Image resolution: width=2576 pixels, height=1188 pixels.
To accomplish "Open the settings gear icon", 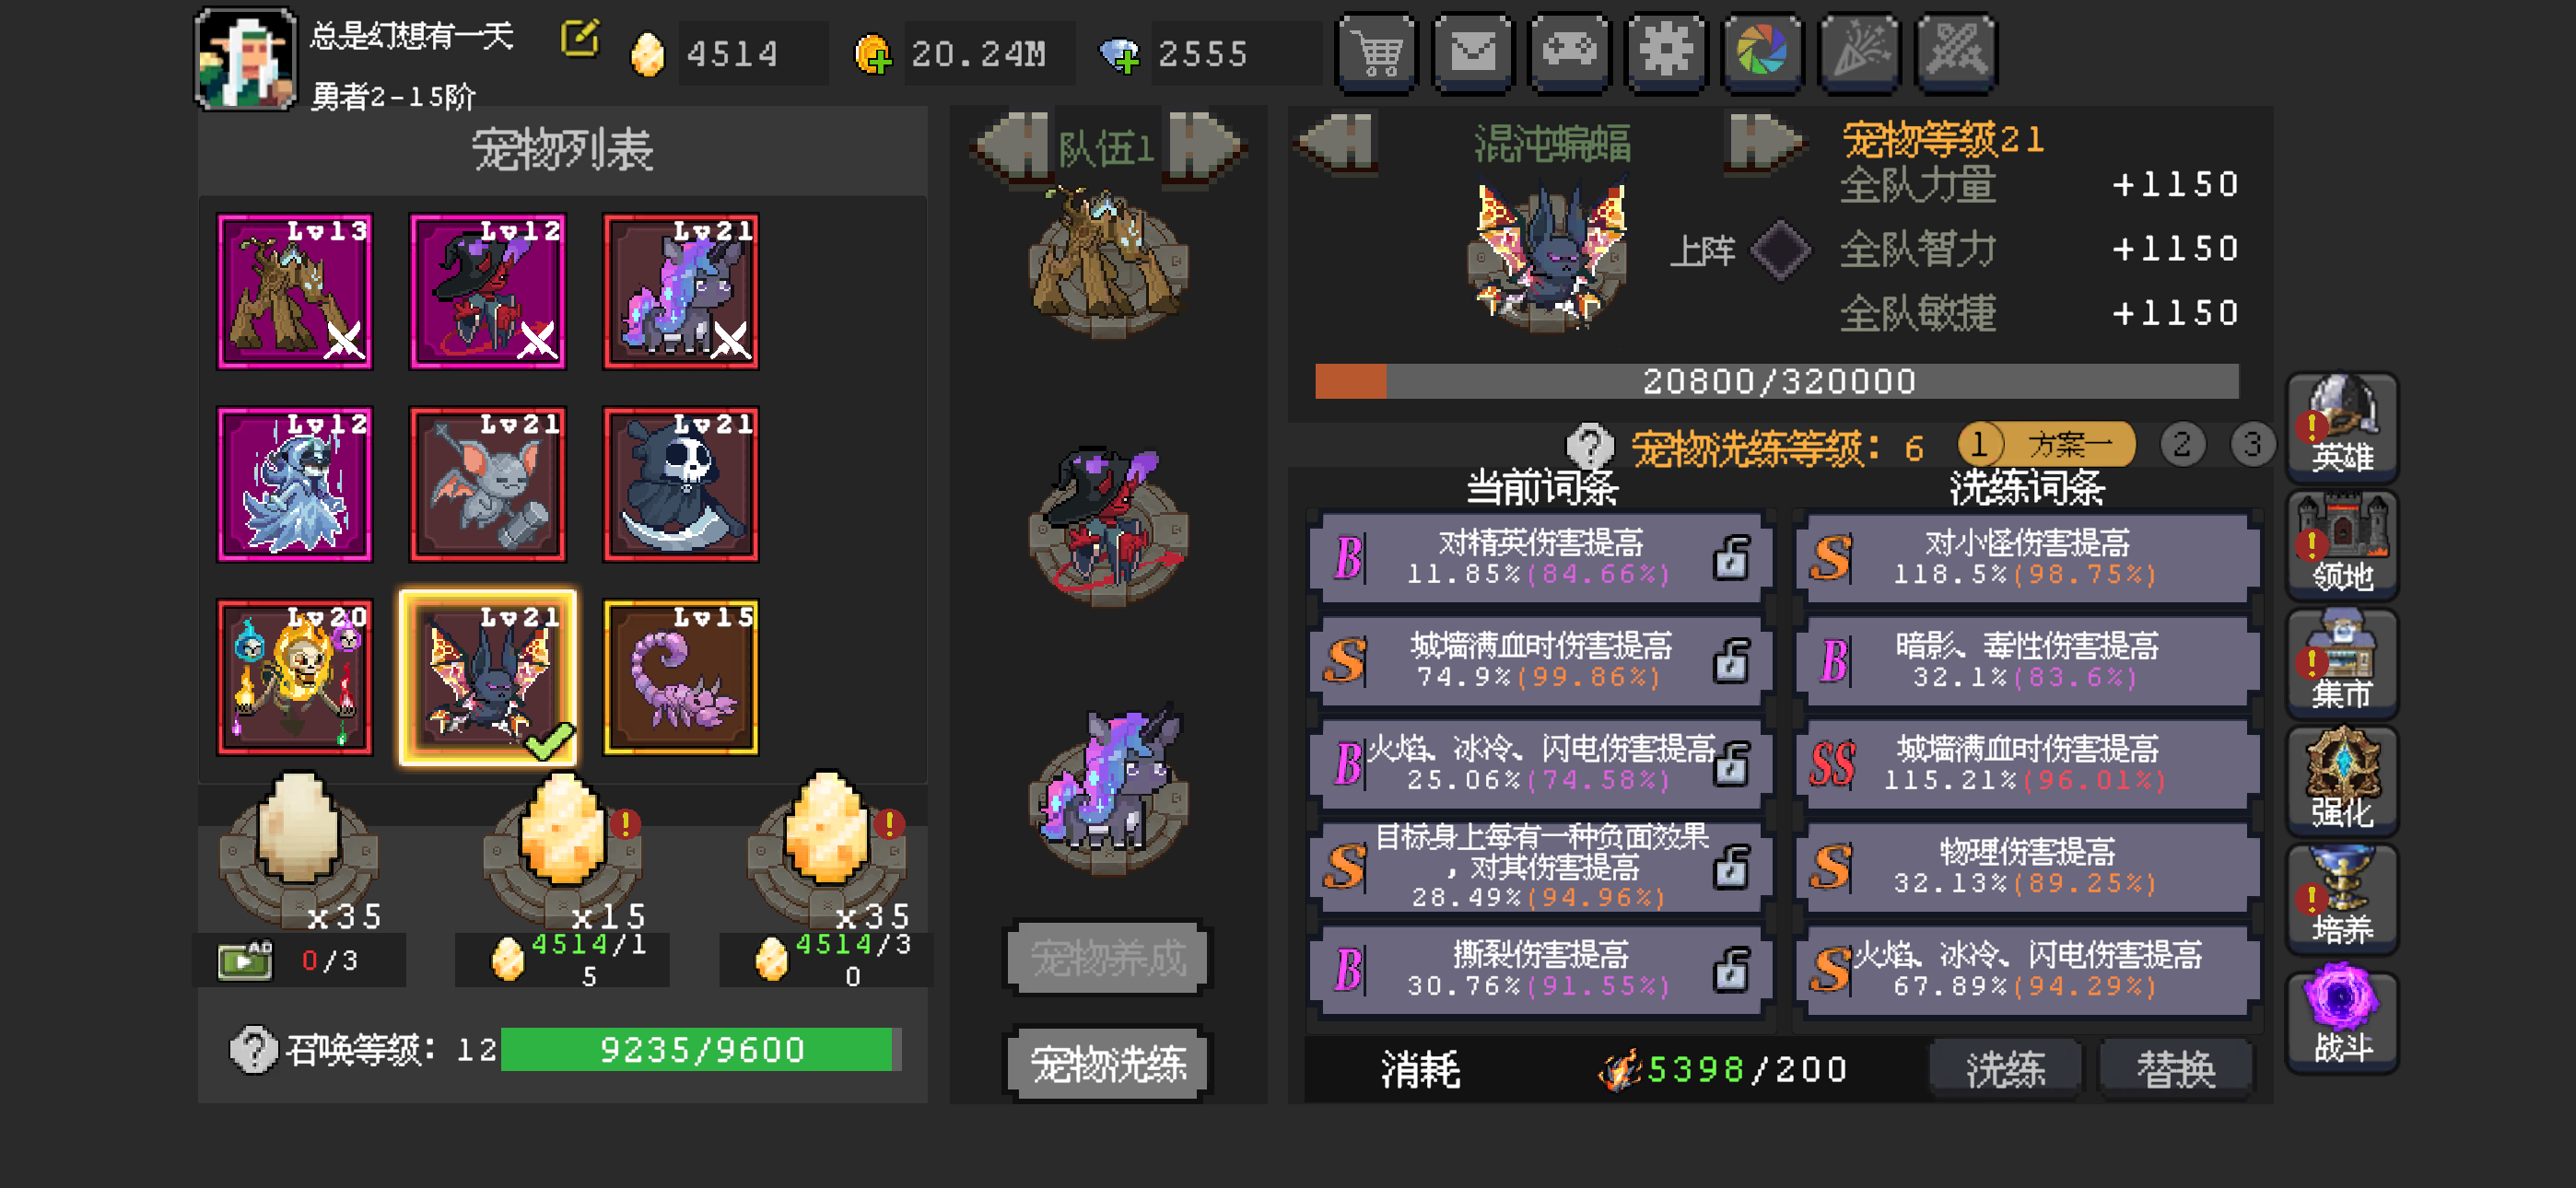I will click(1666, 52).
